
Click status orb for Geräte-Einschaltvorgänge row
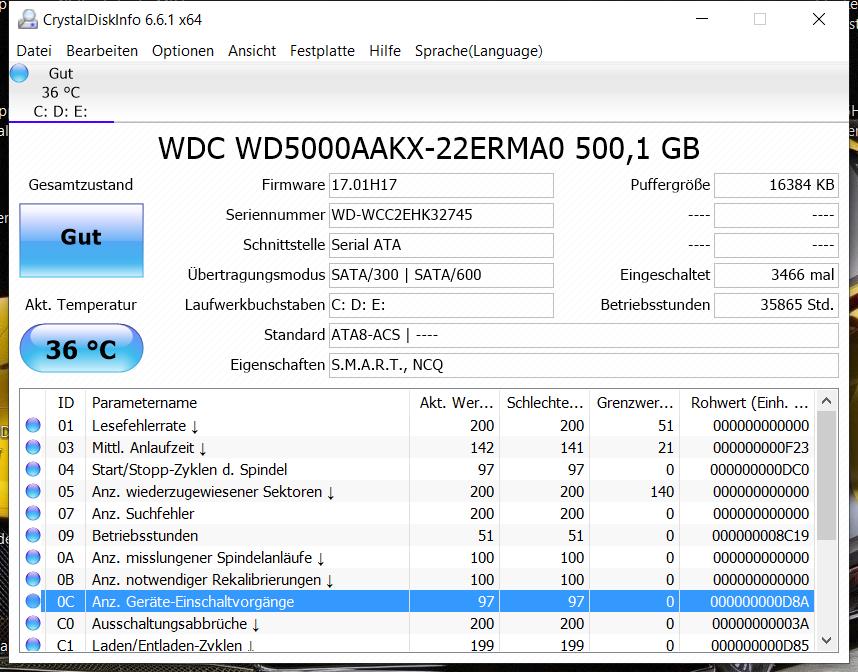click(x=33, y=601)
